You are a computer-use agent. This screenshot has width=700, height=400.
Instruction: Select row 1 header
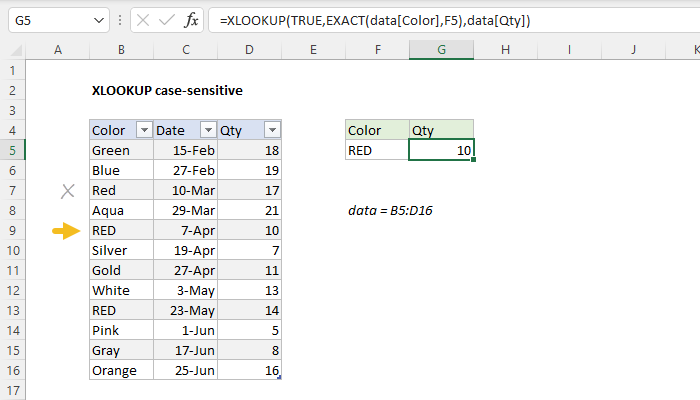tap(12, 71)
